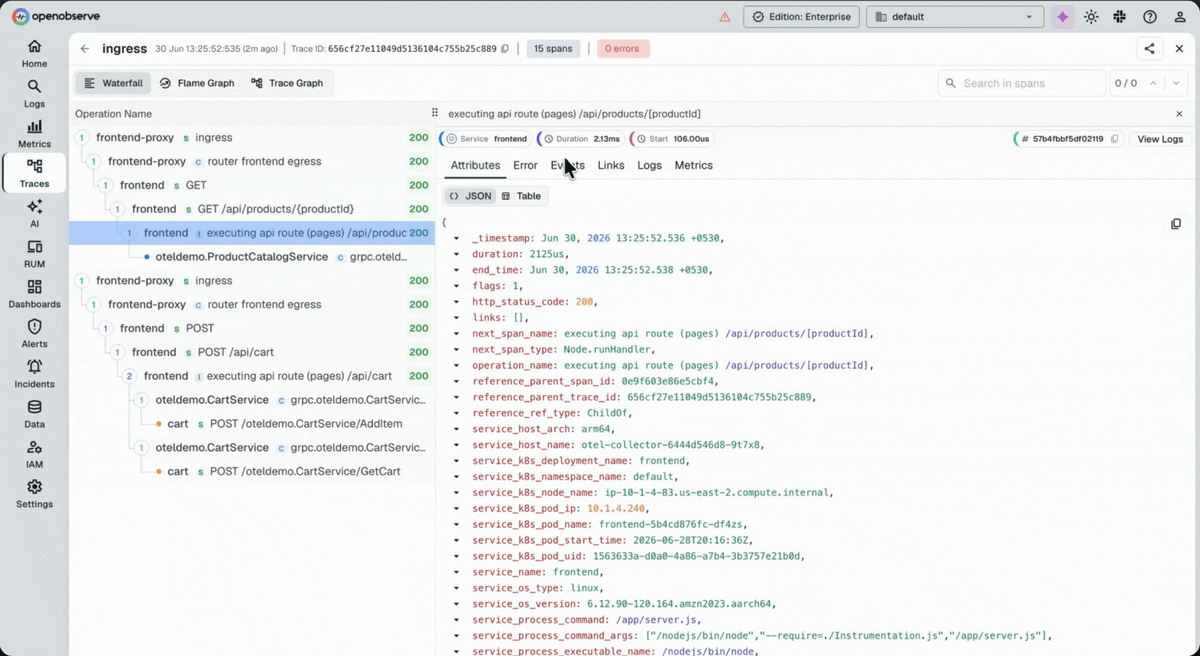The width and height of the screenshot is (1200, 656).
Task: Open the Home page in sidebar
Action: (34, 54)
